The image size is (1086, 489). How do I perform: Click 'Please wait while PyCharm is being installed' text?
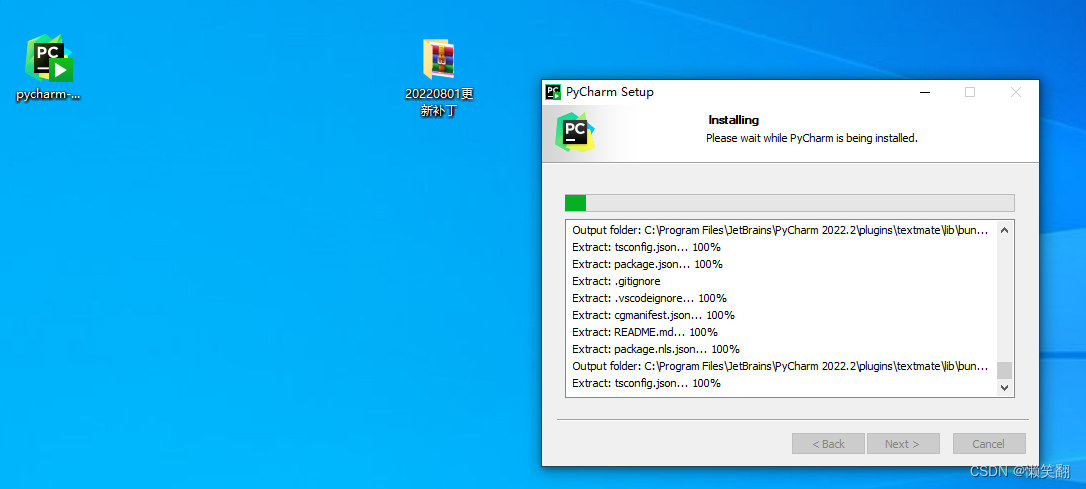[812, 138]
